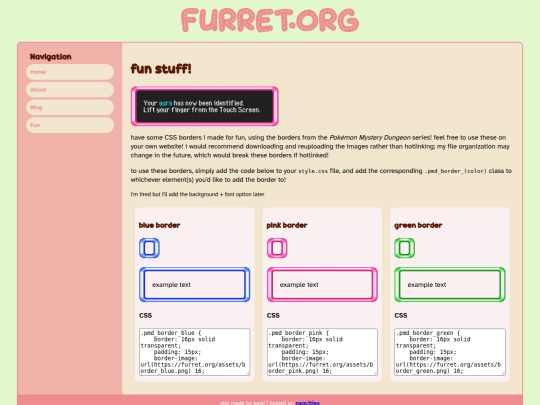Viewport: 540px width, 405px height.
Task: Click the green-bordered example text box
Action: (x=450, y=284)
